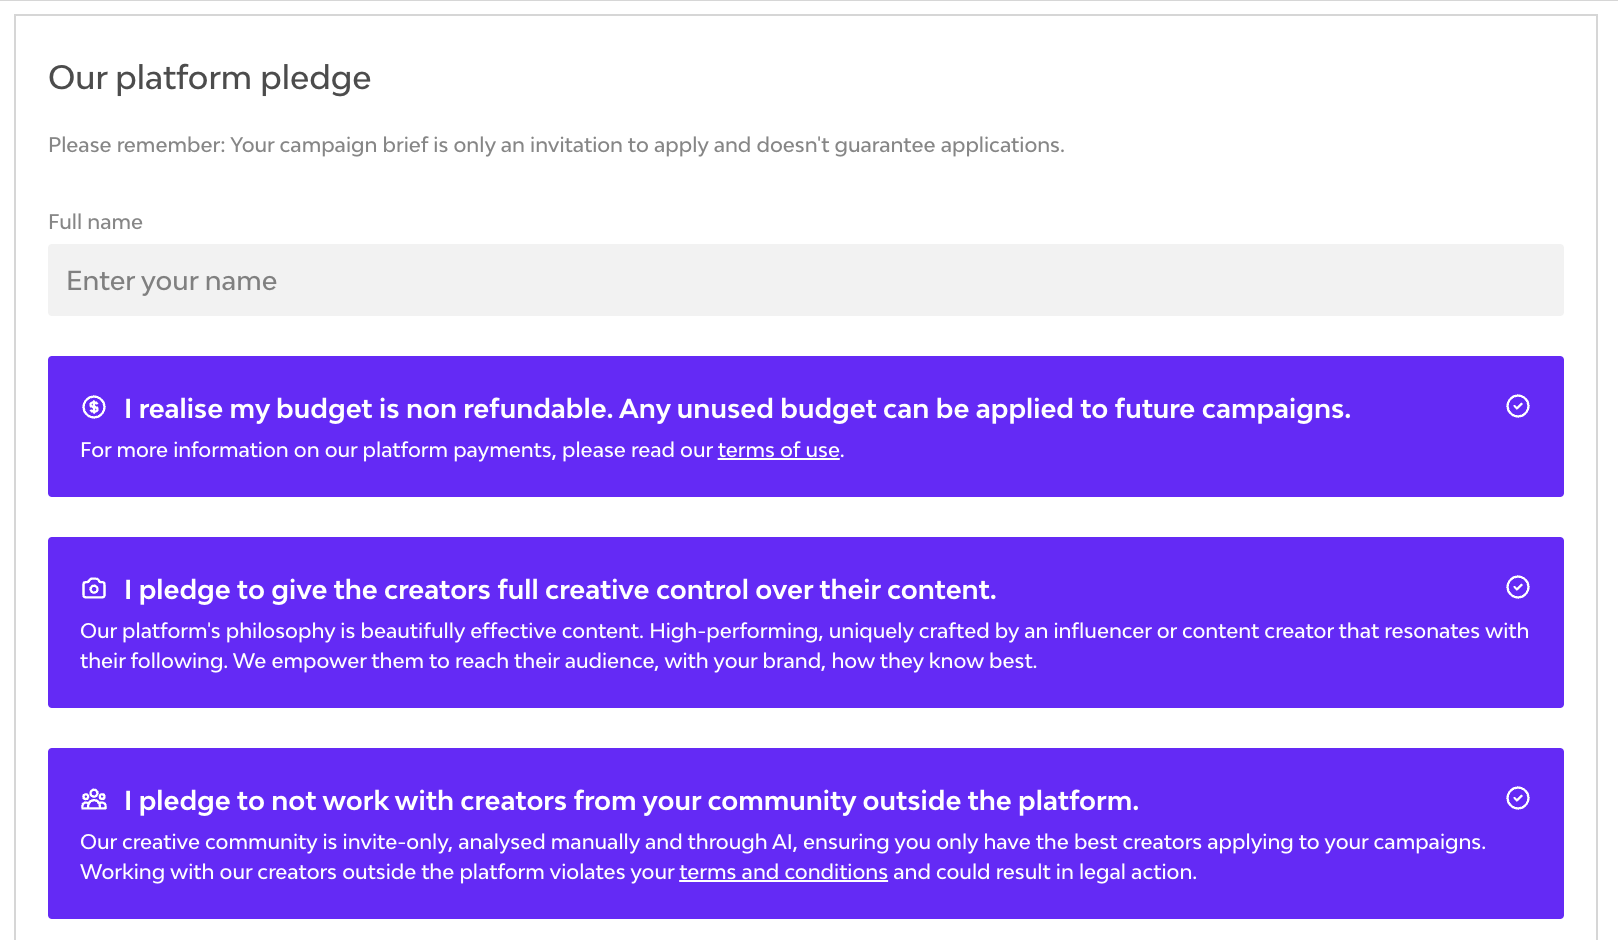The width and height of the screenshot is (1618, 940).
Task: Select the 'full creative control' pledge title
Action: tap(560, 590)
